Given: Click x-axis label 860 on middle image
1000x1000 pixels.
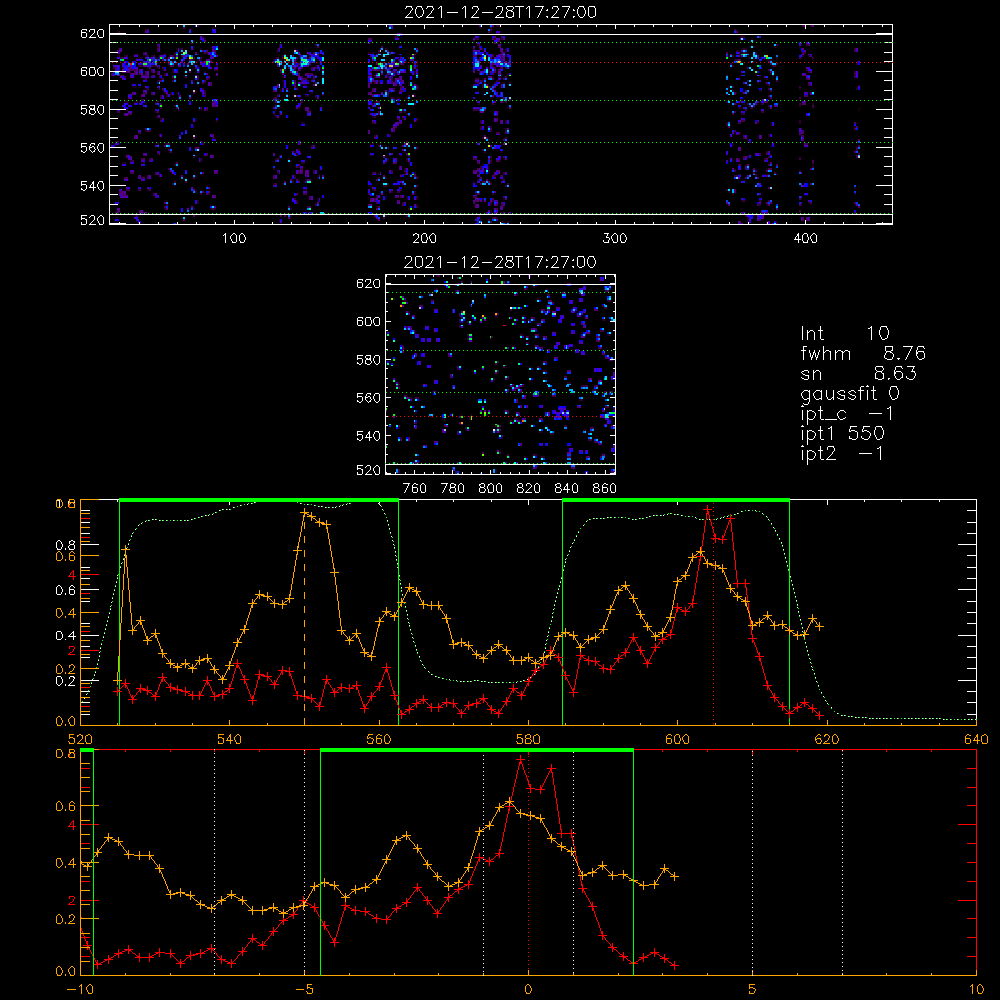Looking at the screenshot, I should coord(605,489).
